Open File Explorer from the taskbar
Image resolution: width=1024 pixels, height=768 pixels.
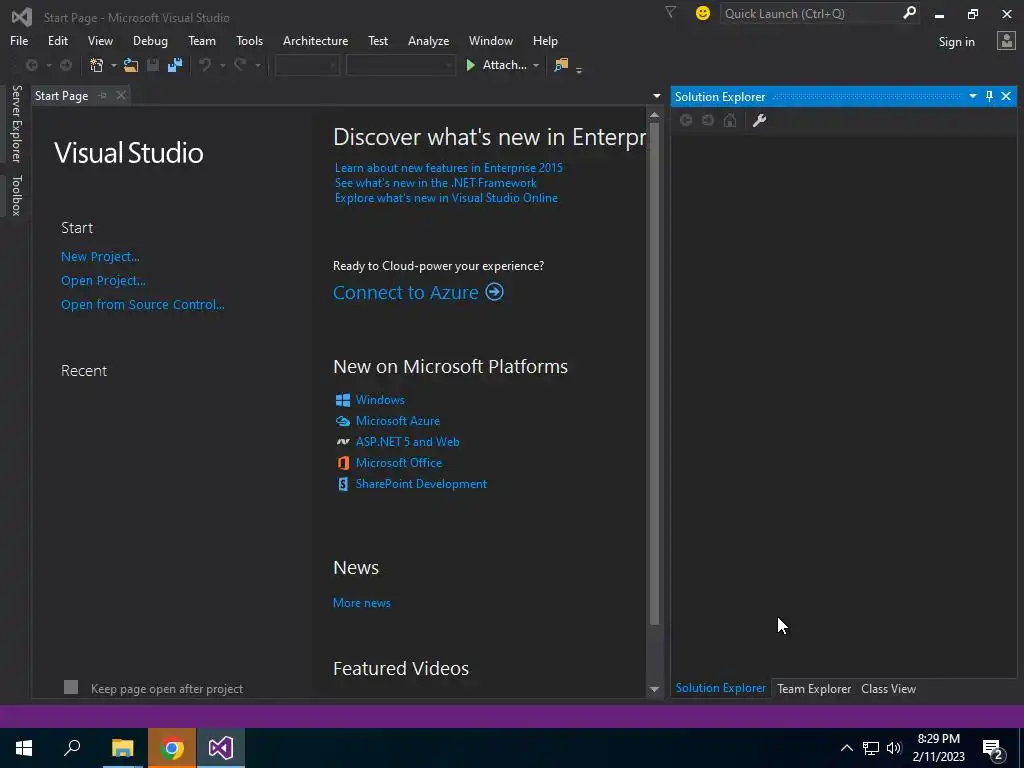tap(122, 748)
